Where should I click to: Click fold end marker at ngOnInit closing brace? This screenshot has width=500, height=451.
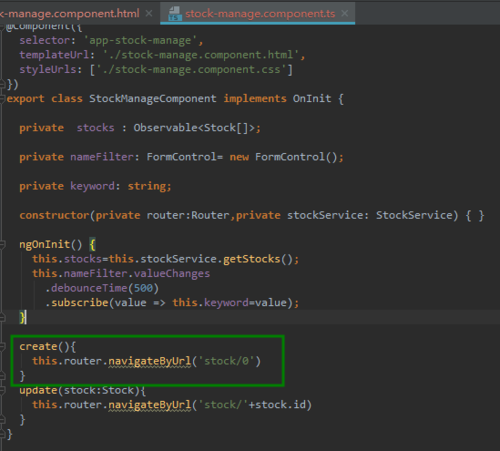[x=2, y=318]
